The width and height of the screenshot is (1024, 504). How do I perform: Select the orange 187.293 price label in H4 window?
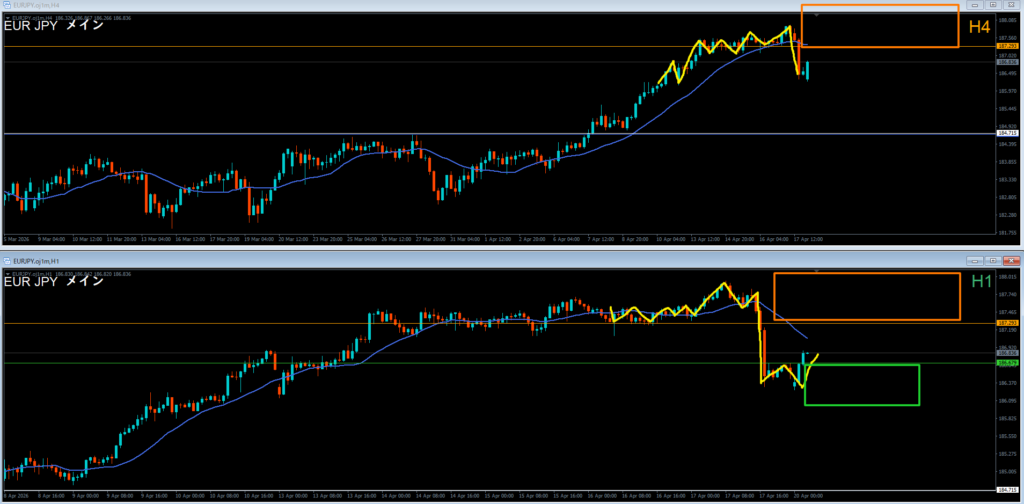[x=1006, y=47]
